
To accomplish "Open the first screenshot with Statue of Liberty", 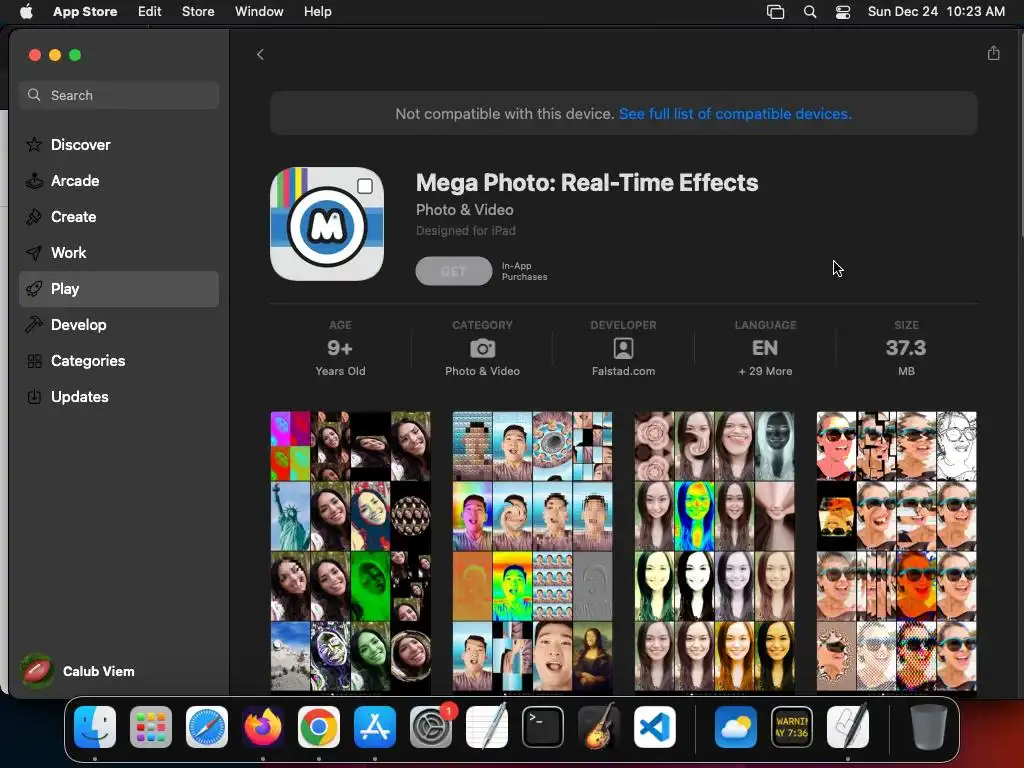I will [x=351, y=552].
